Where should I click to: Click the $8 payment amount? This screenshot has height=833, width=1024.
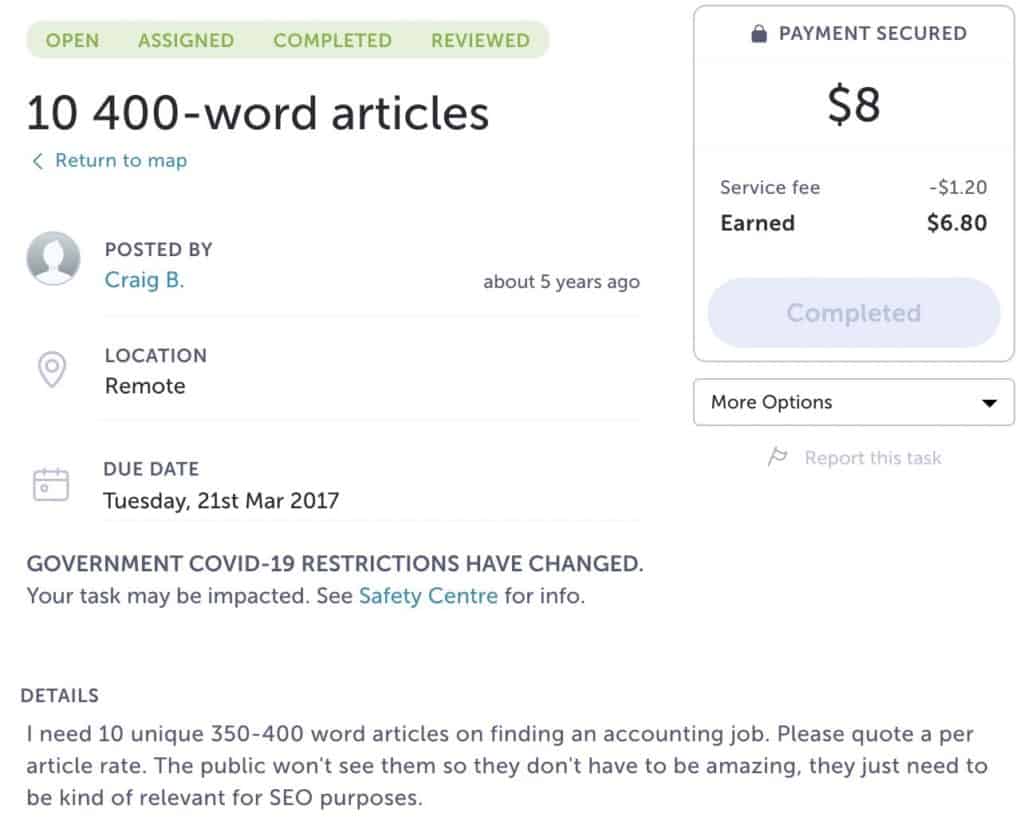pos(853,106)
